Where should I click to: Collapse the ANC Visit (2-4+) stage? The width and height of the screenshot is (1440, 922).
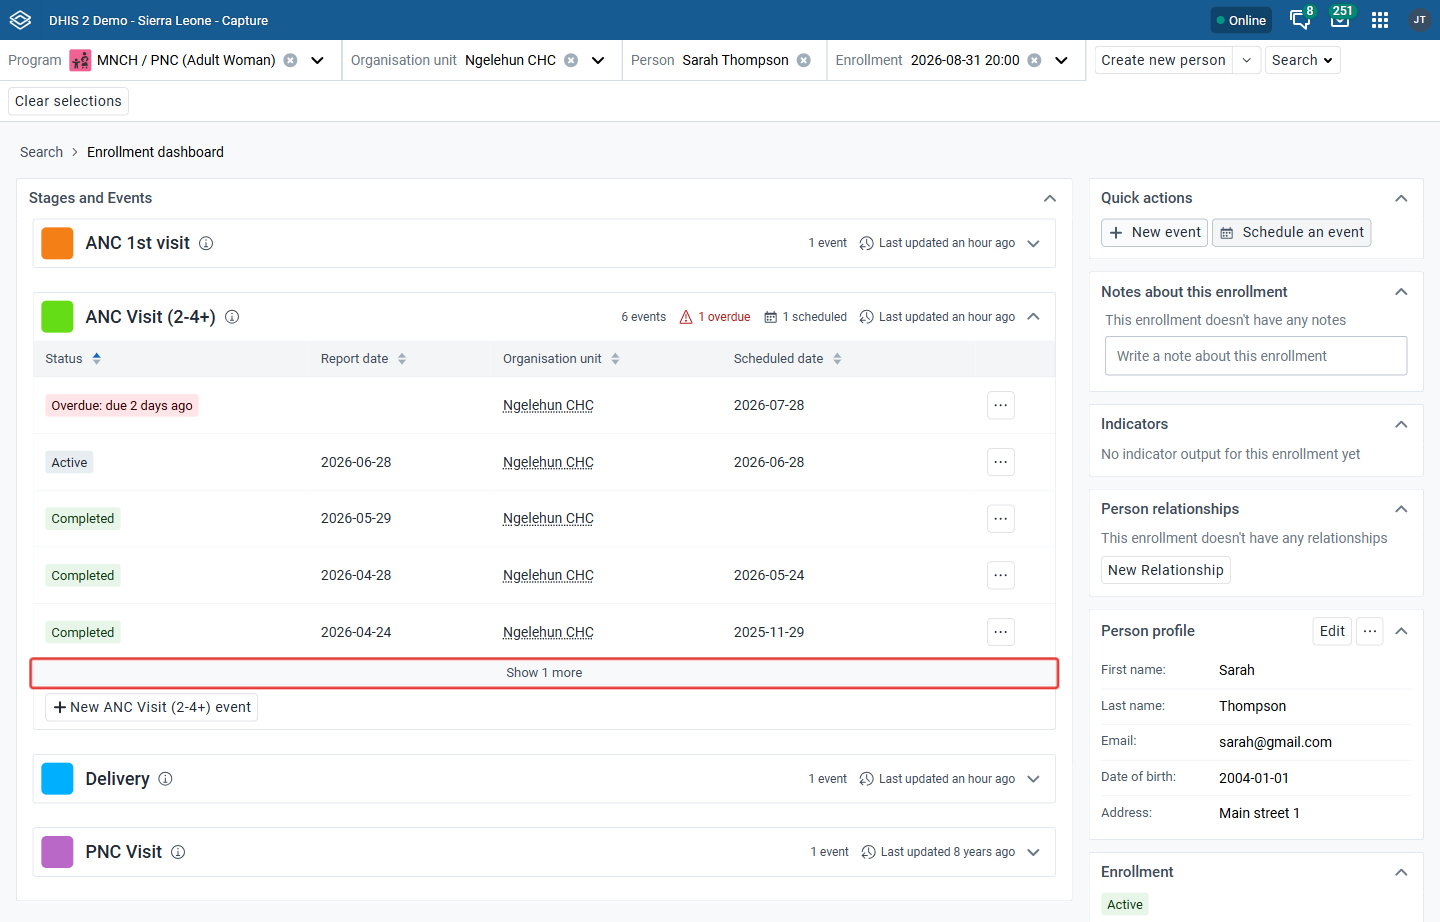1034,317
